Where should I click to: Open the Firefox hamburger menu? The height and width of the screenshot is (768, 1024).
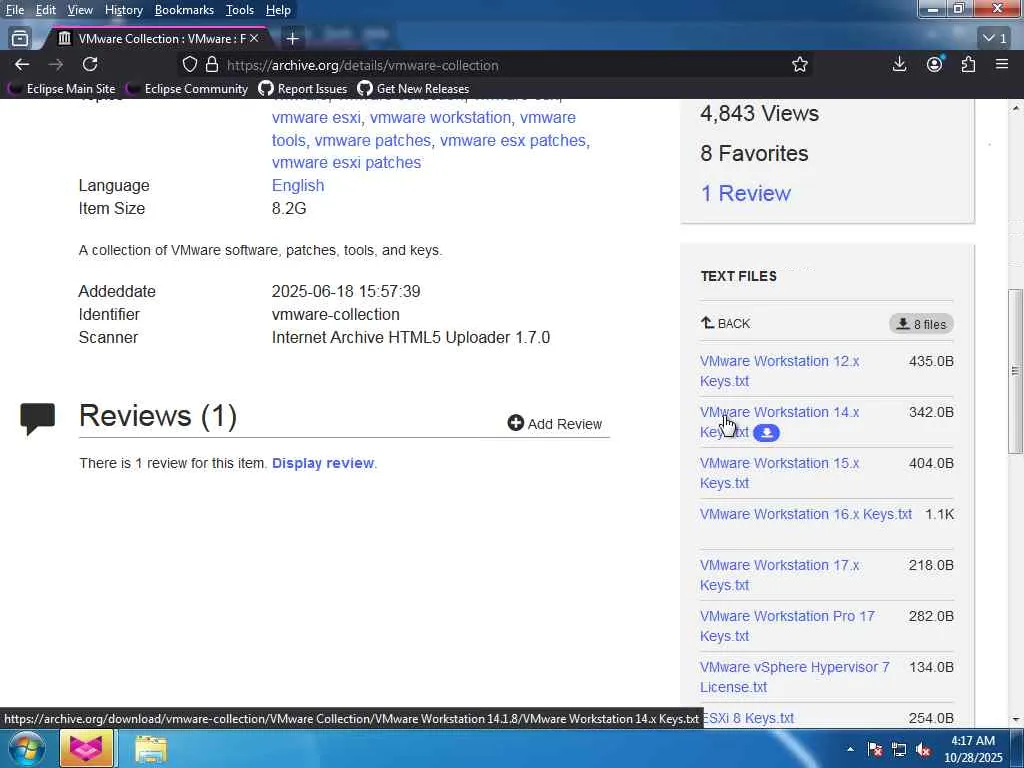[x=1002, y=64]
